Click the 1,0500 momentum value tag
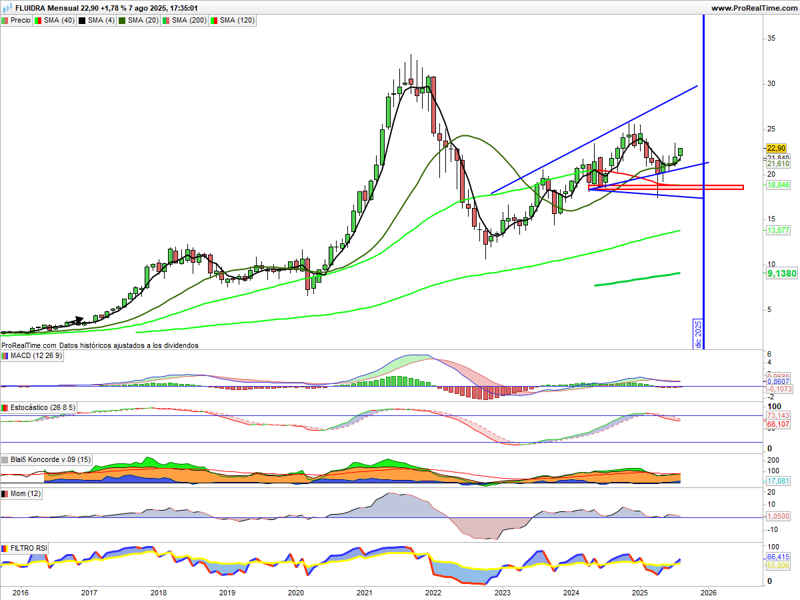 779,516
